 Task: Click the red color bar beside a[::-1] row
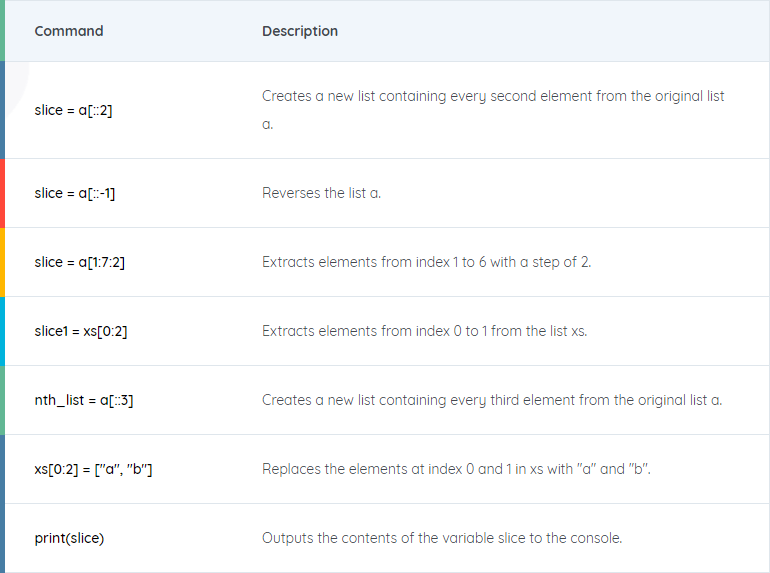(x=2, y=193)
